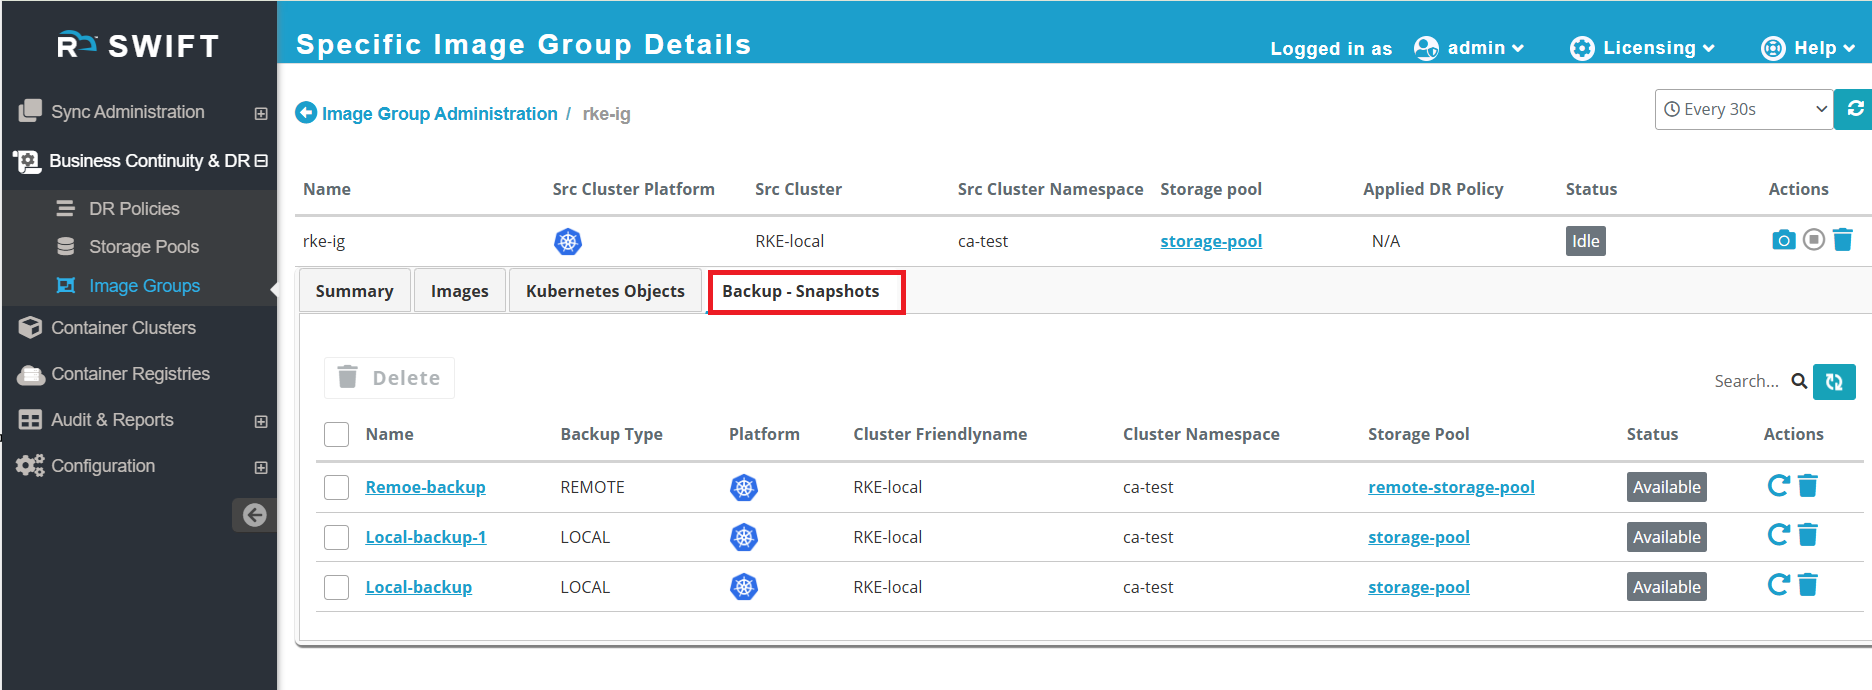Viewport: 1872px width, 690px height.
Task: Click the Kubernetes platform icon for Remoe-backup
Action: coord(744,488)
